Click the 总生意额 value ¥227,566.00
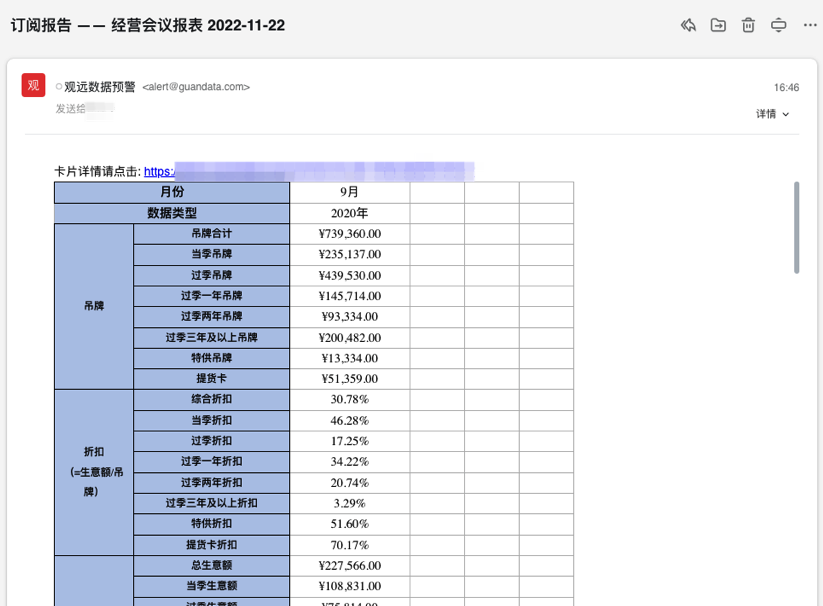This screenshot has width=823, height=606. [349, 566]
